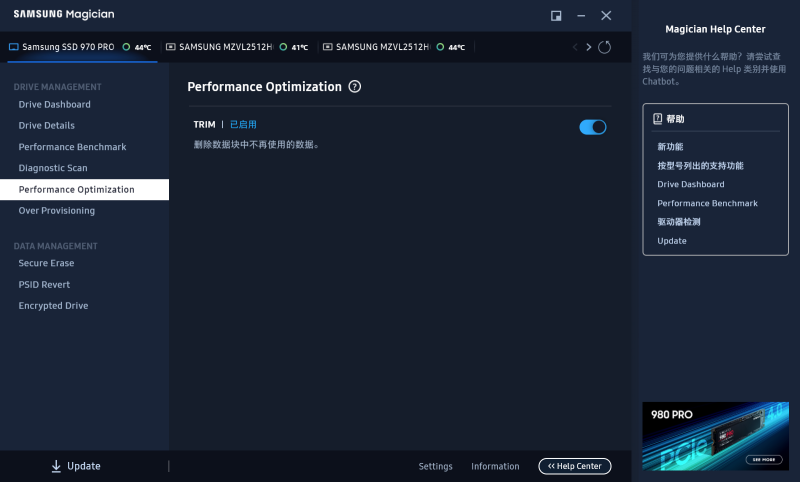Select Performance Optimization in the sidebar
800x482 pixels.
point(85,189)
